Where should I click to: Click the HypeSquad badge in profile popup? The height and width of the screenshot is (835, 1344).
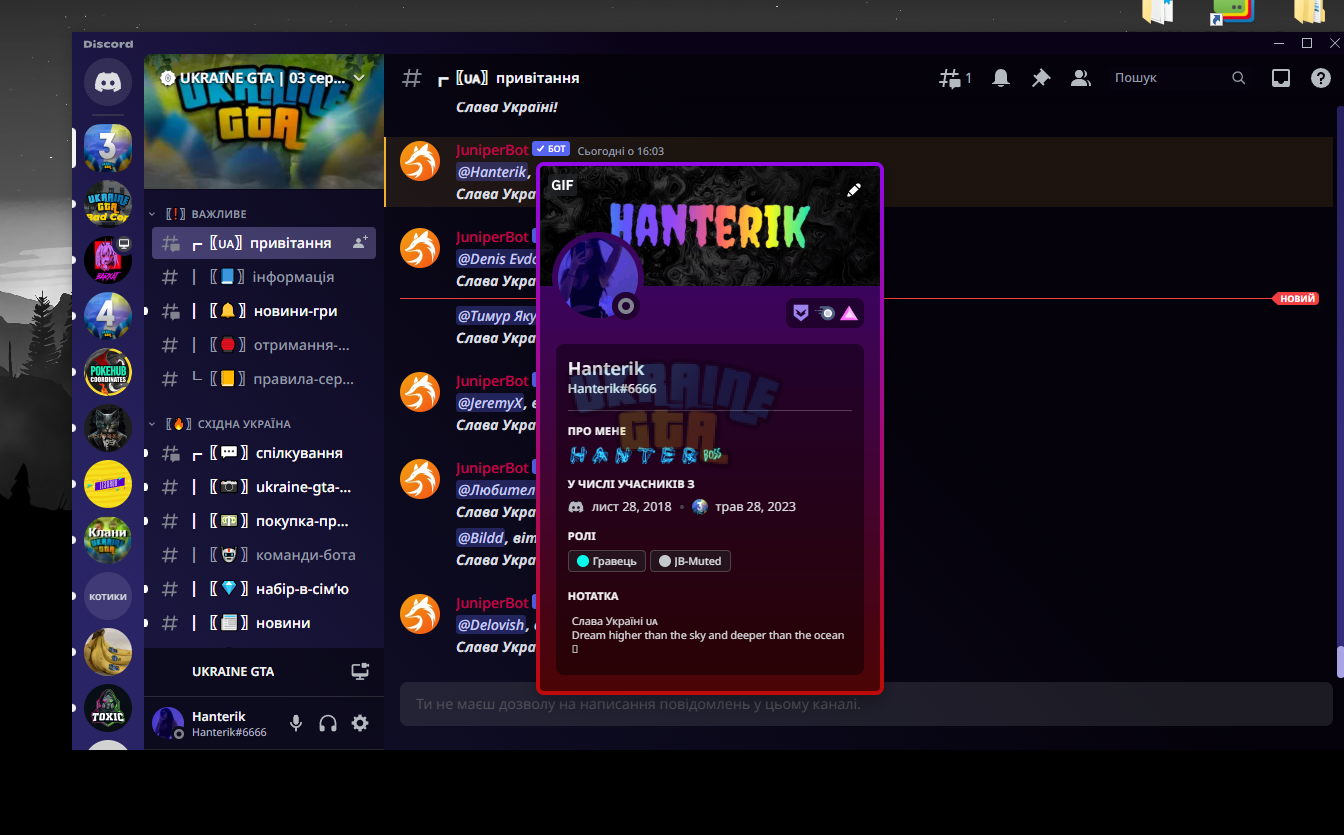801,313
